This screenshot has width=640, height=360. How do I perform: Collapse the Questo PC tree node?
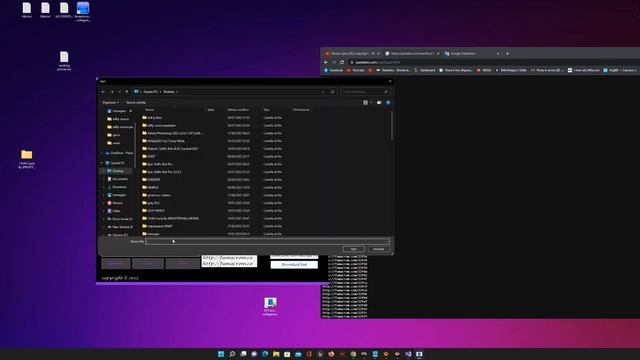click(x=102, y=163)
